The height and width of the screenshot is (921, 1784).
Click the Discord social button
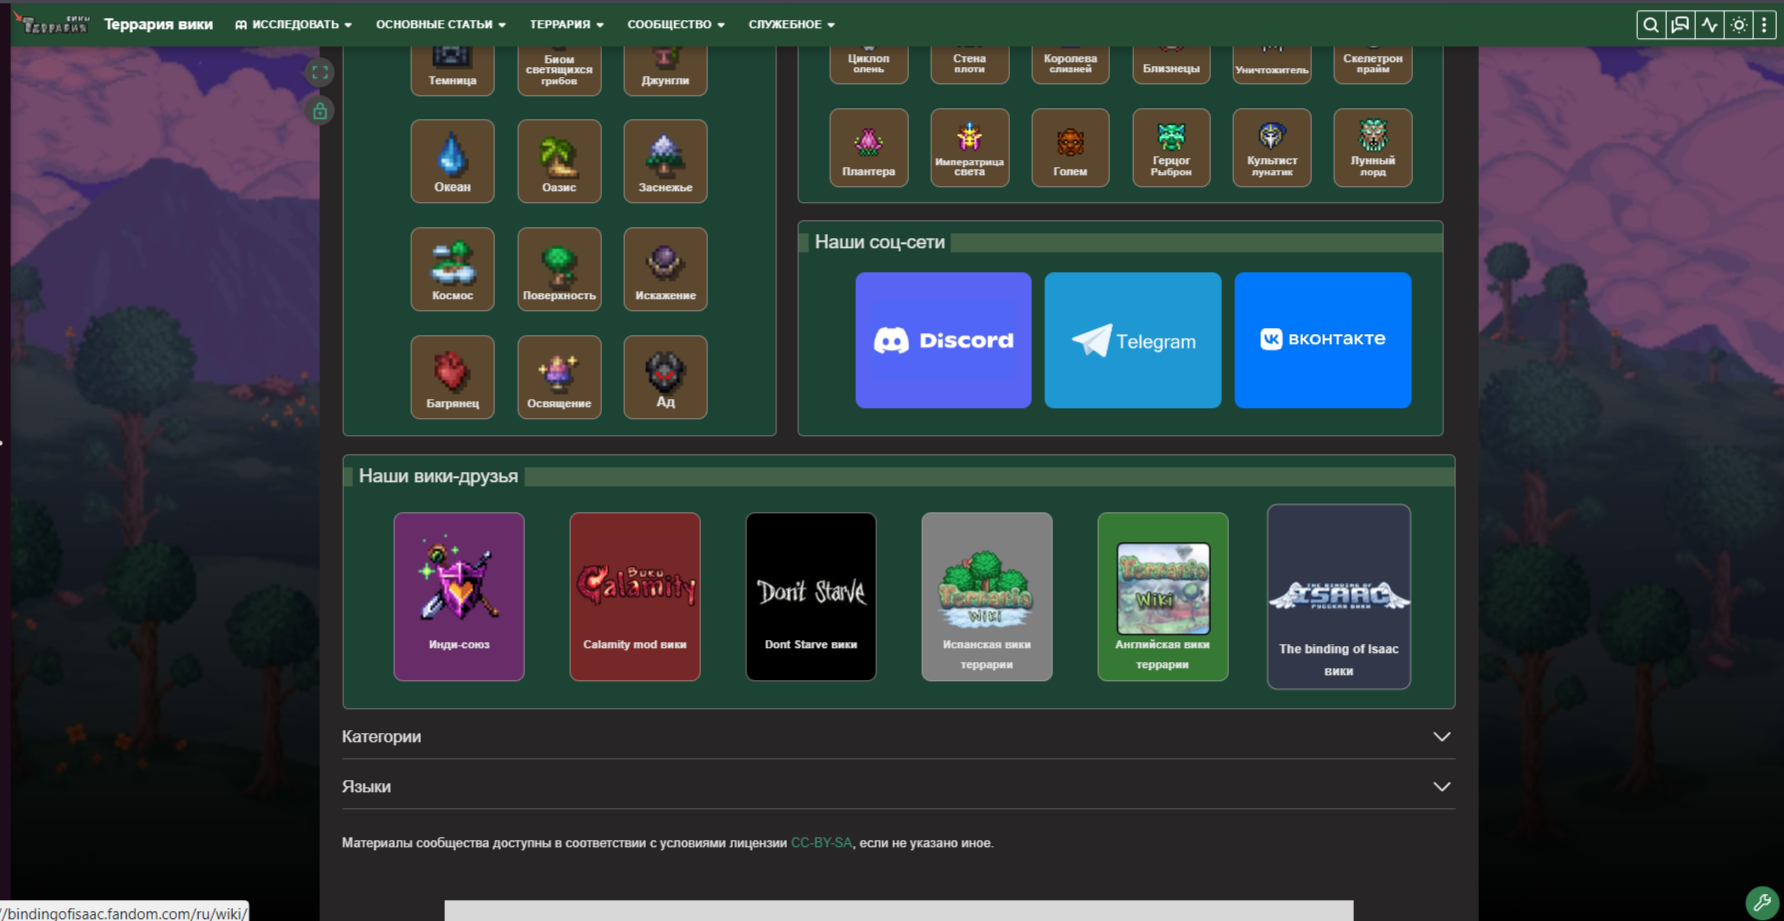(943, 340)
